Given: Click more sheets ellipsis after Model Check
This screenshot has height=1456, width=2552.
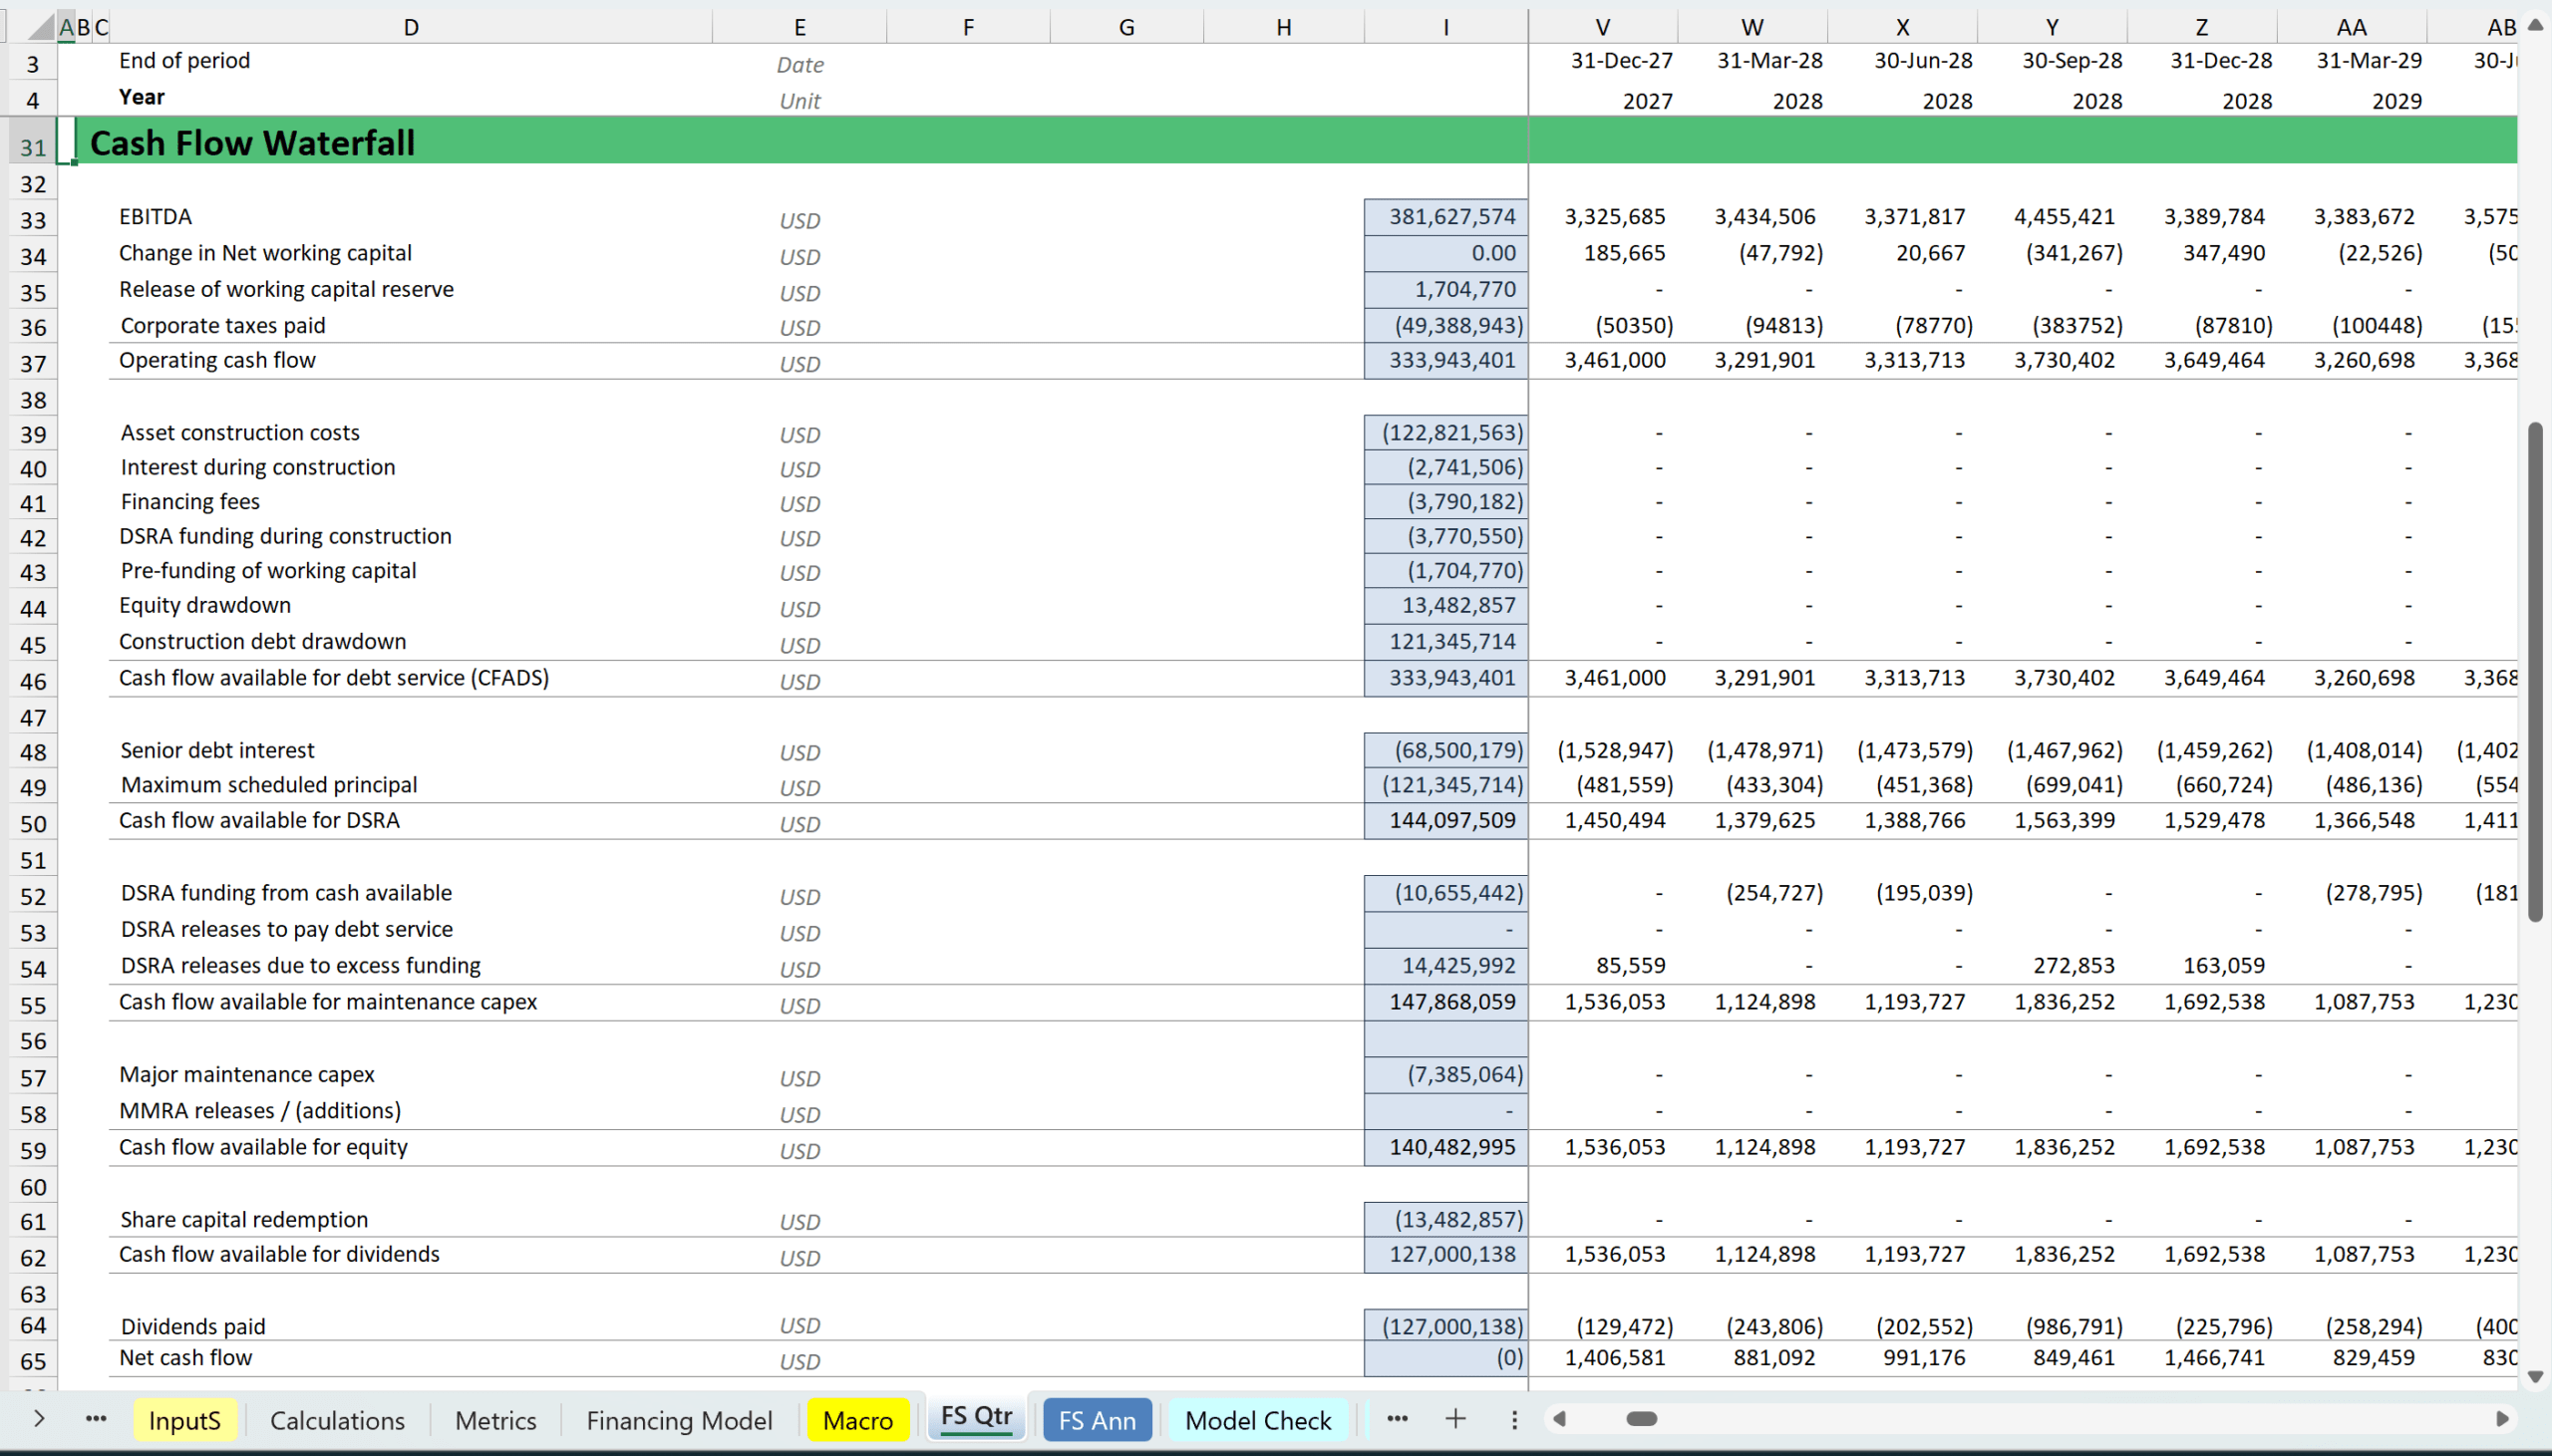Looking at the screenshot, I should (1397, 1419).
